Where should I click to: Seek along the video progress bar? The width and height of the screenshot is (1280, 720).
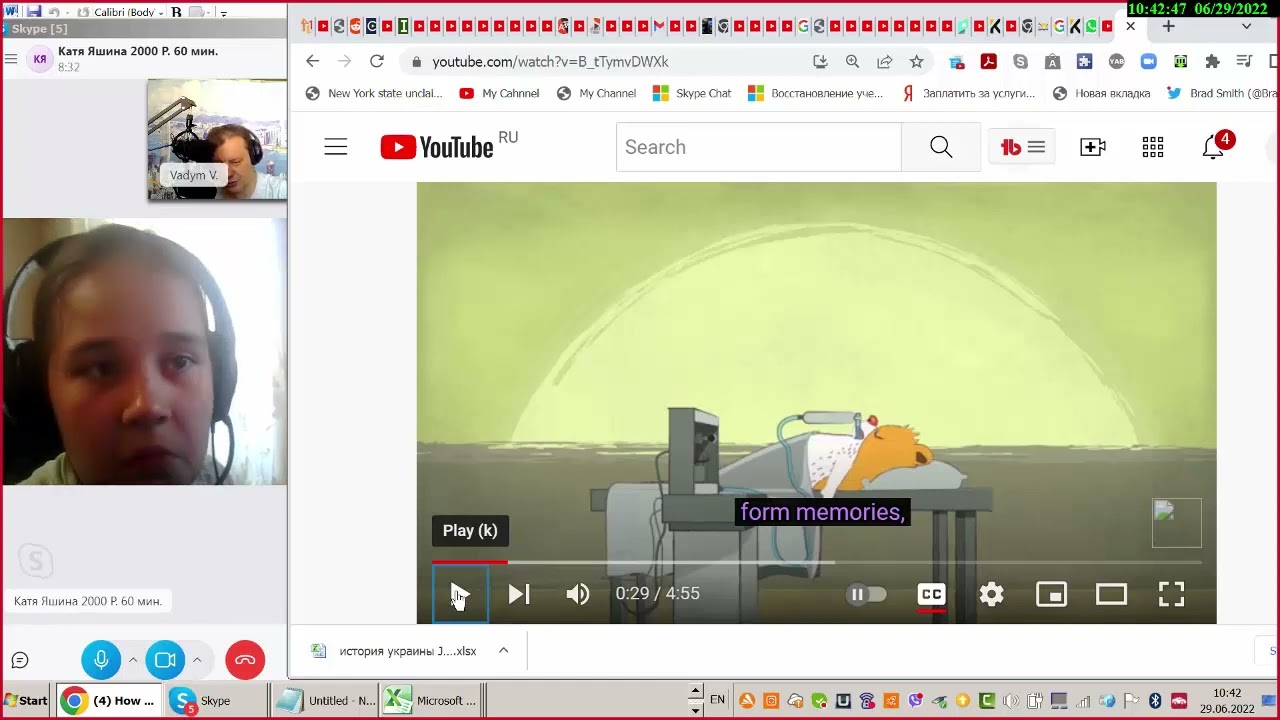pyautogui.click(x=816, y=562)
